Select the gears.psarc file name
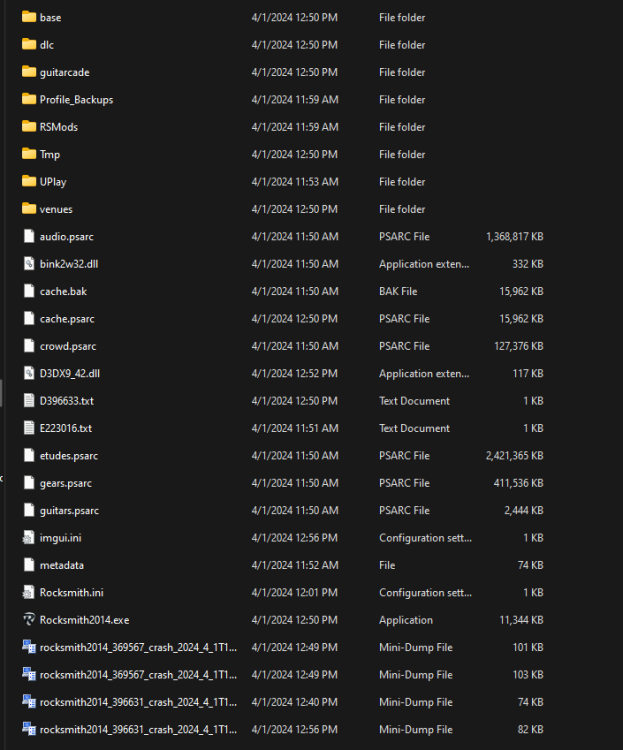 pyautogui.click(x=67, y=483)
